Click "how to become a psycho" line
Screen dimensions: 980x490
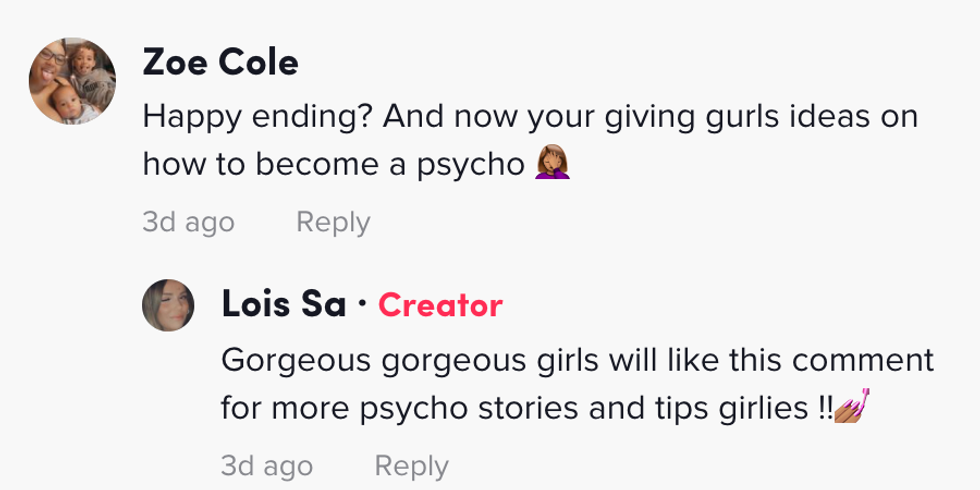tap(334, 164)
